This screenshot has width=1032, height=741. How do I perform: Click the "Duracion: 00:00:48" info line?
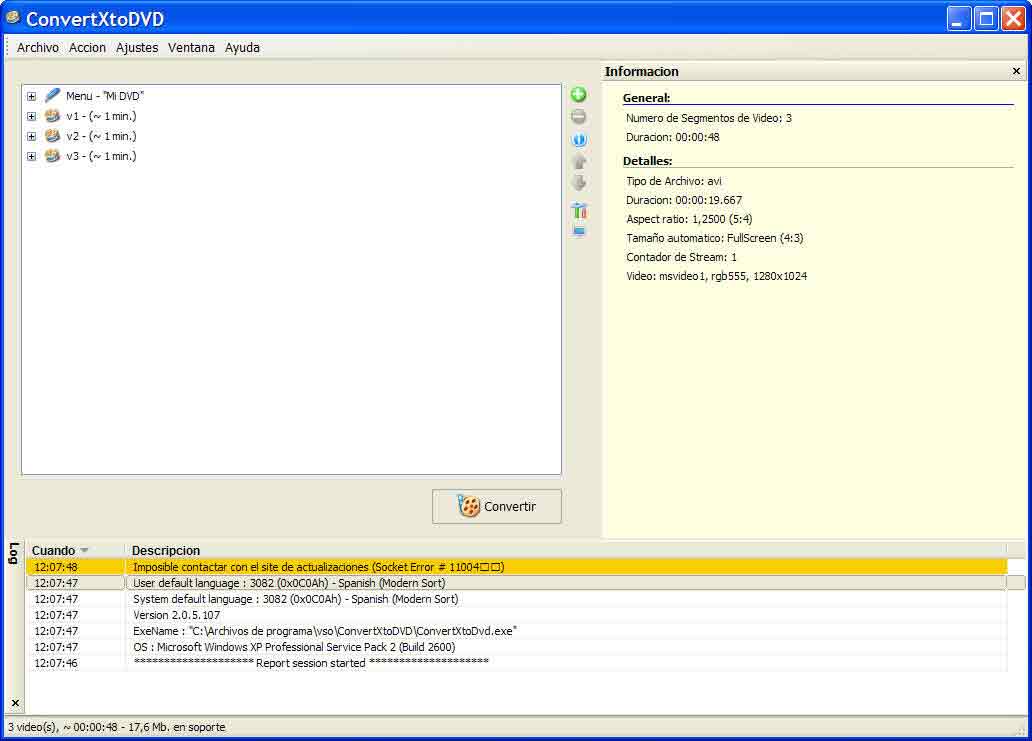pyautogui.click(x=673, y=138)
